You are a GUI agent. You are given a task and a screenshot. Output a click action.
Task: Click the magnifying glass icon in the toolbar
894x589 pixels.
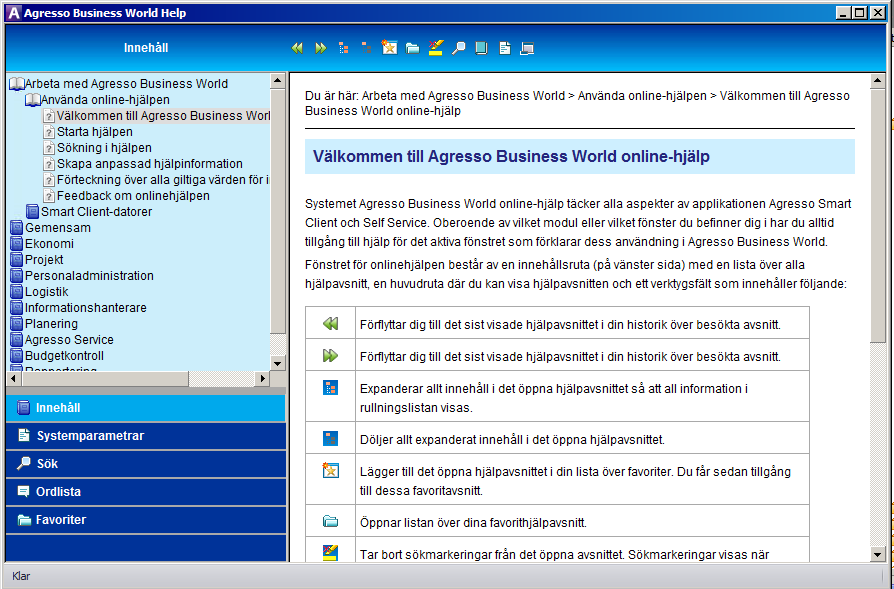[x=458, y=48]
